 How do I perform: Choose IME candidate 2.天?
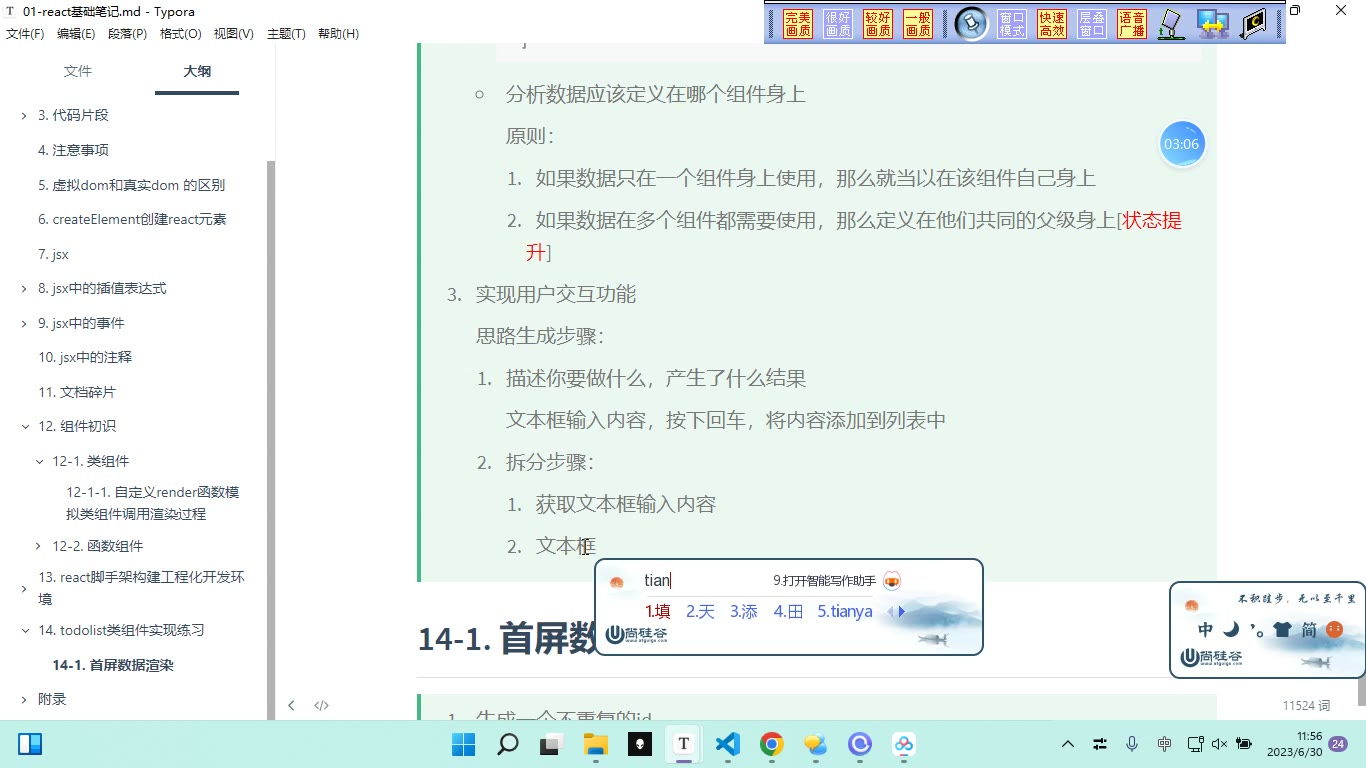700,611
